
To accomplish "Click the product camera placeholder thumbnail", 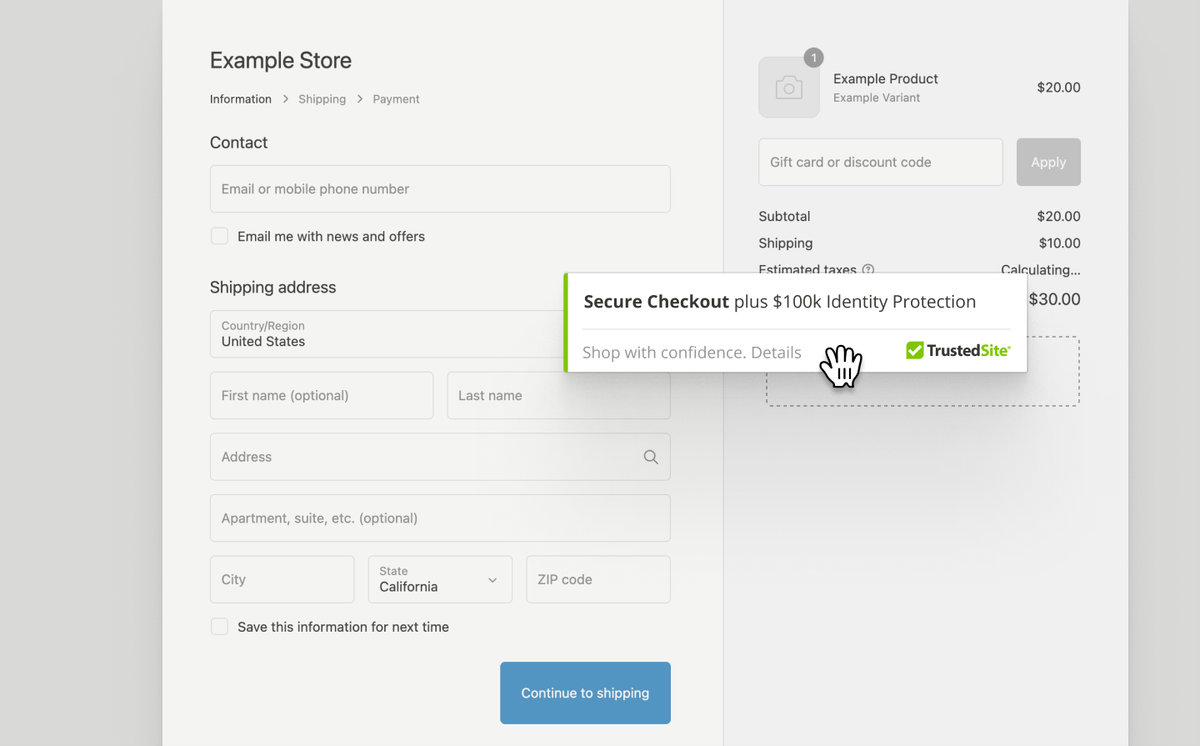I will tap(789, 88).
